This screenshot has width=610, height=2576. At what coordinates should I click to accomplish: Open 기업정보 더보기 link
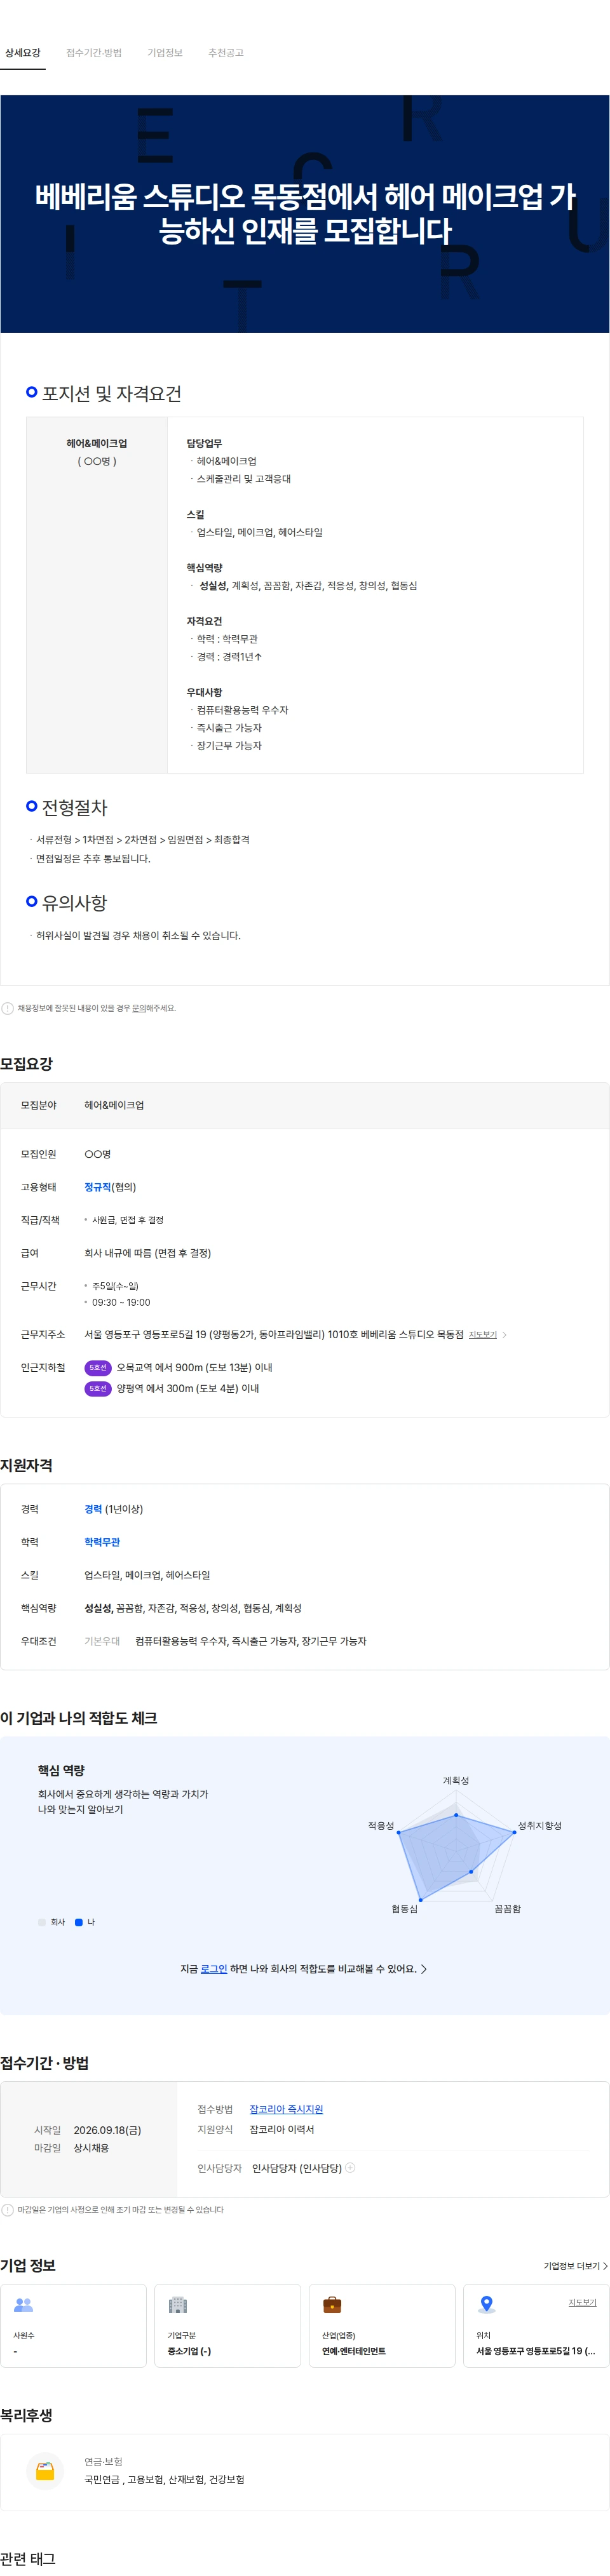pyautogui.click(x=575, y=2266)
